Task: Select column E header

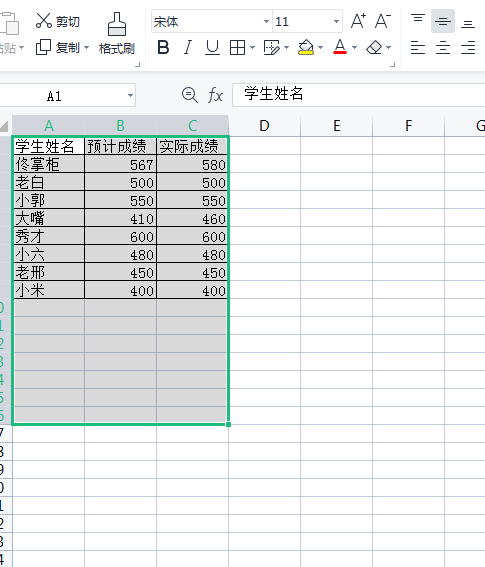Action: pos(336,126)
